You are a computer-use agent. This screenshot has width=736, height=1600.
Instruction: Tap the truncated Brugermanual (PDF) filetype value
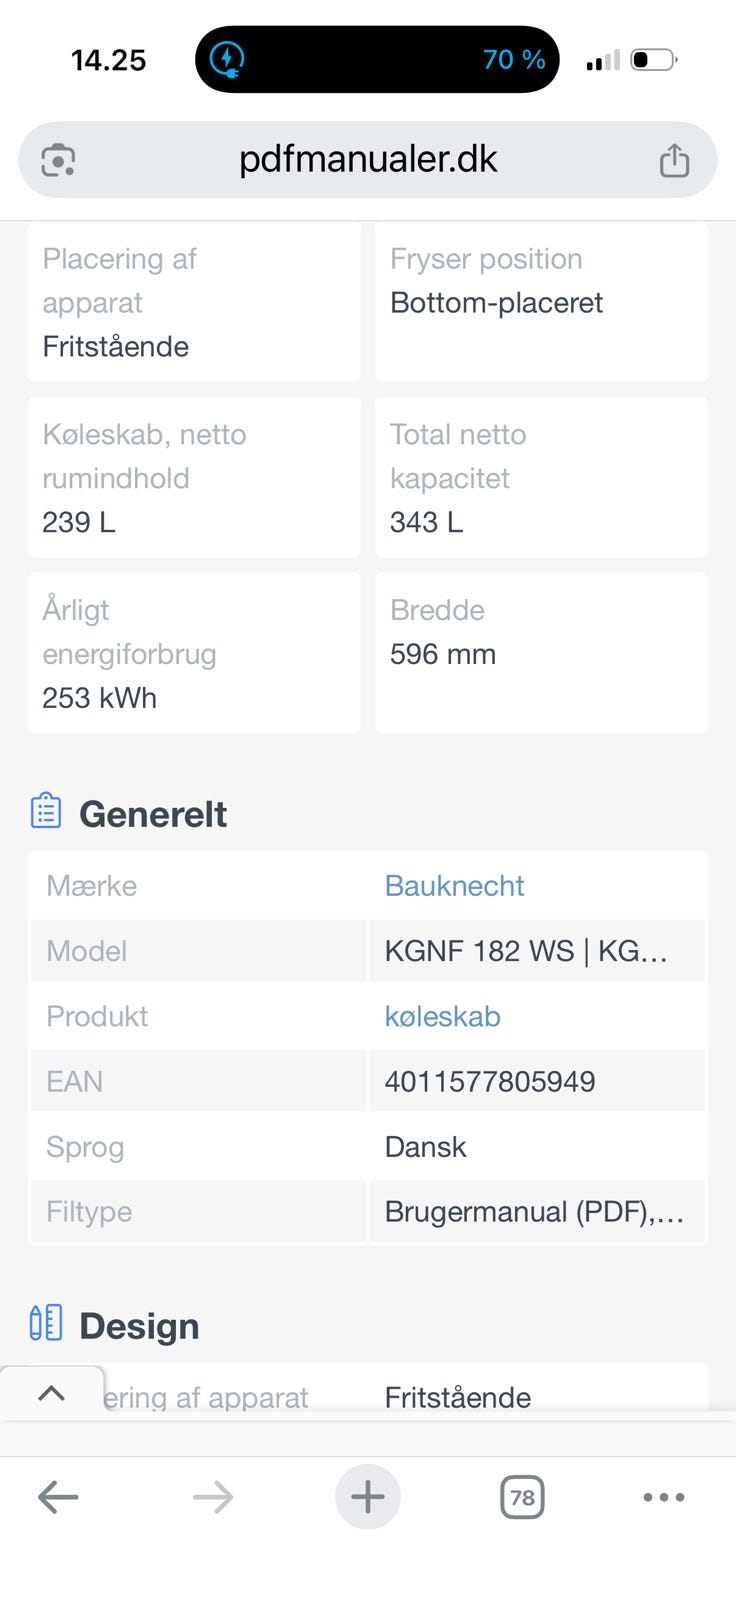click(x=534, y=1212)
